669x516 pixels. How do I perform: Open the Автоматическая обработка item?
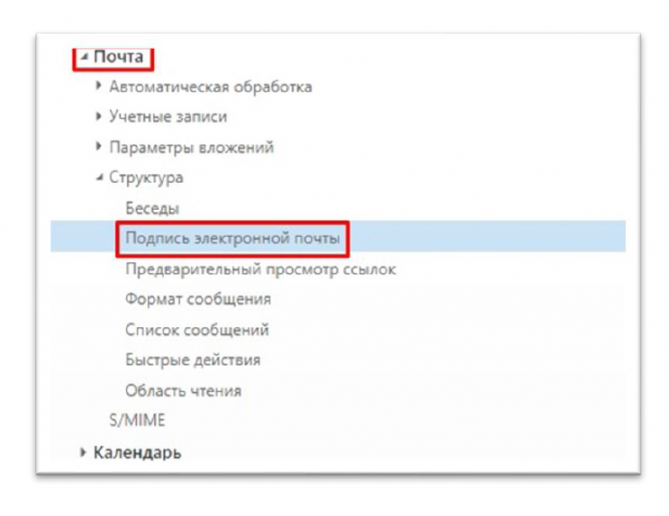tap(210, 87)
